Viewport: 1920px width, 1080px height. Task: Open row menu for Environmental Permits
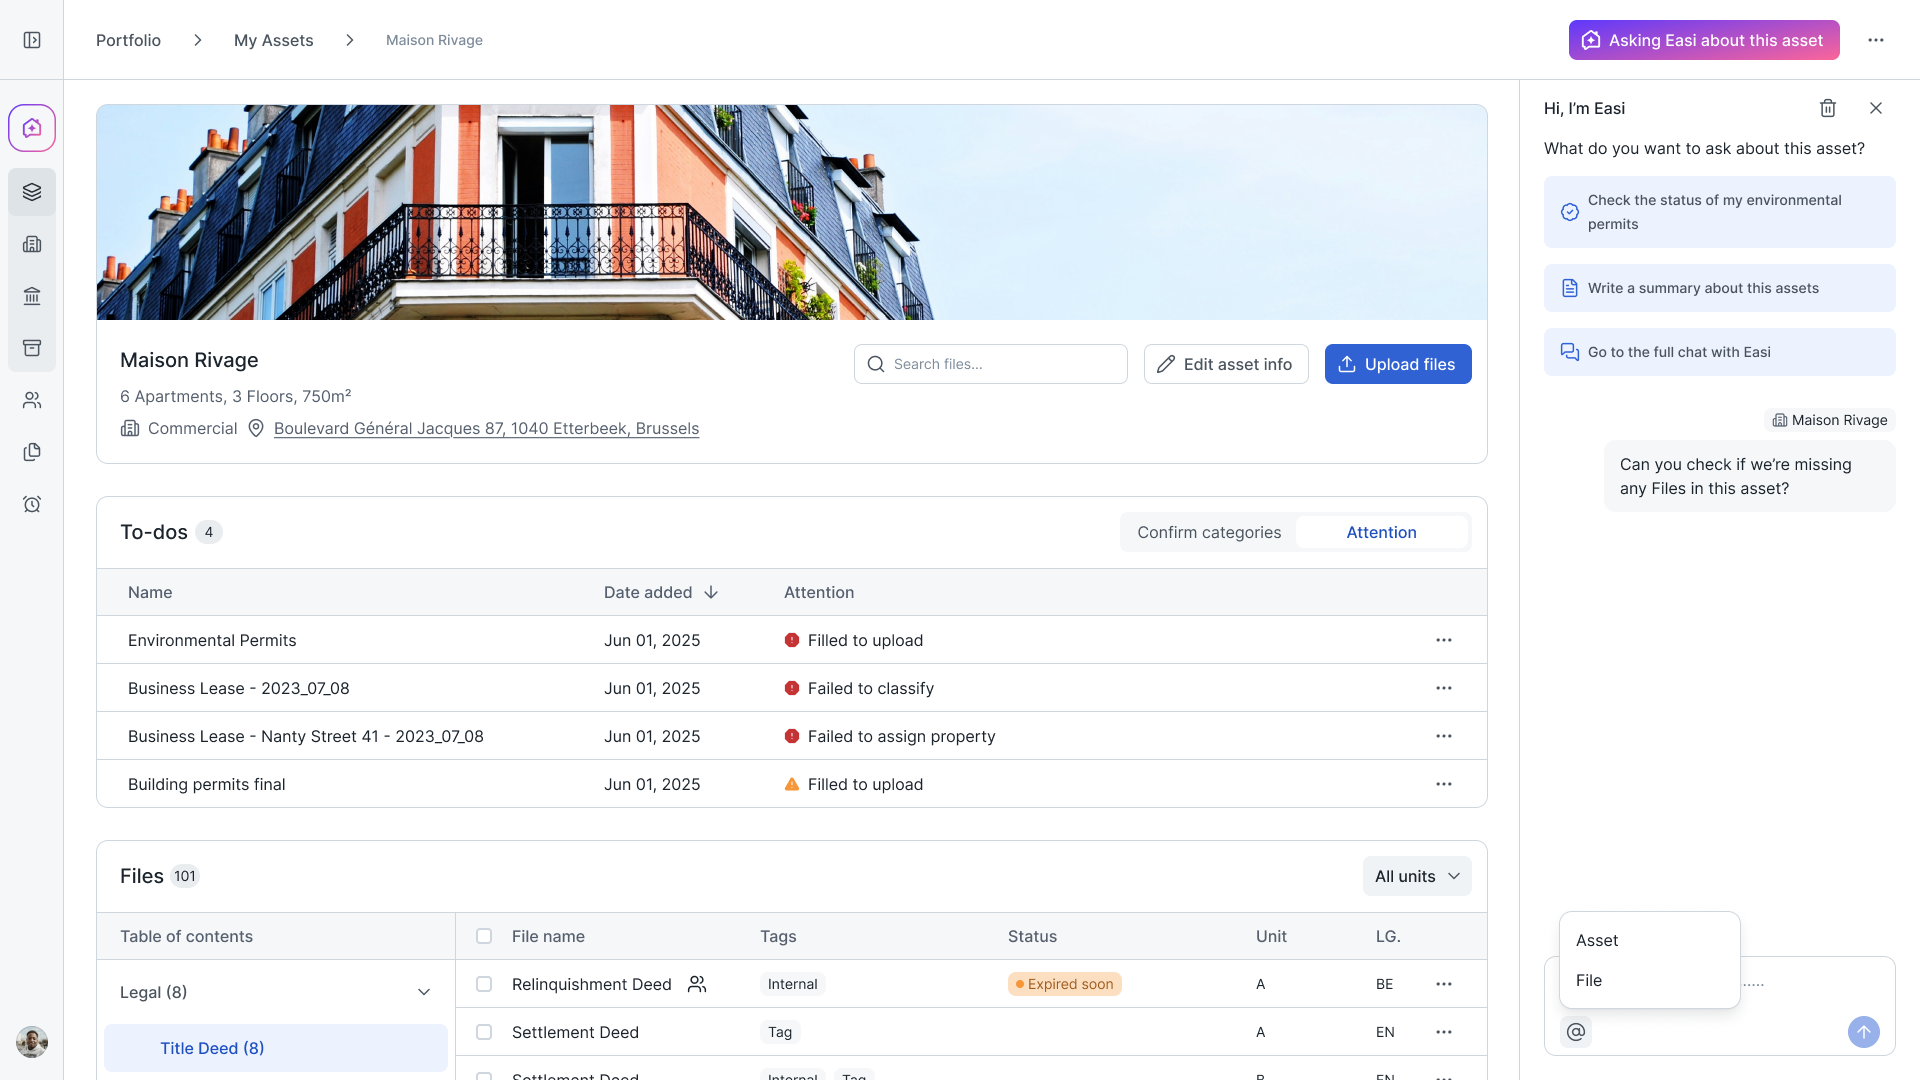[x=1443, y=640]
